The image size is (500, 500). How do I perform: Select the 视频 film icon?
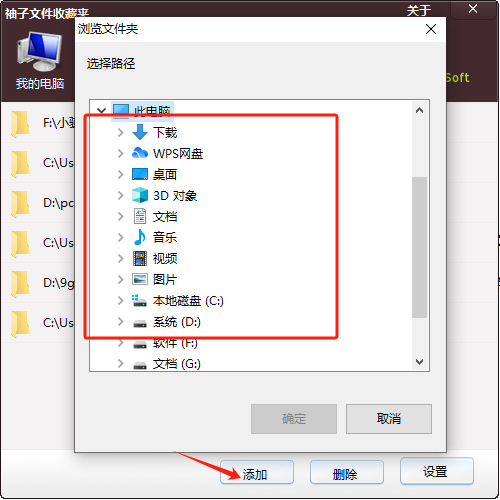(140, 258)
